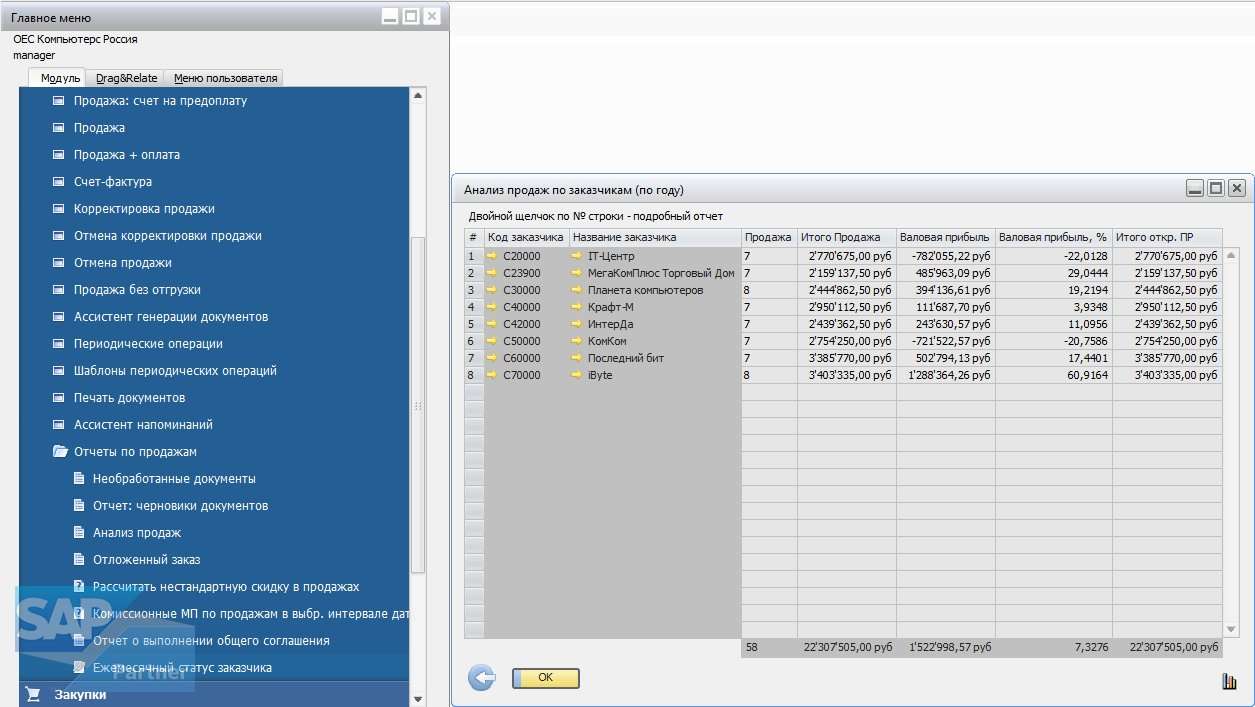
Task: Open link arrow for customer code C42000
Action: pyautogui.click(x=492, y=324)
